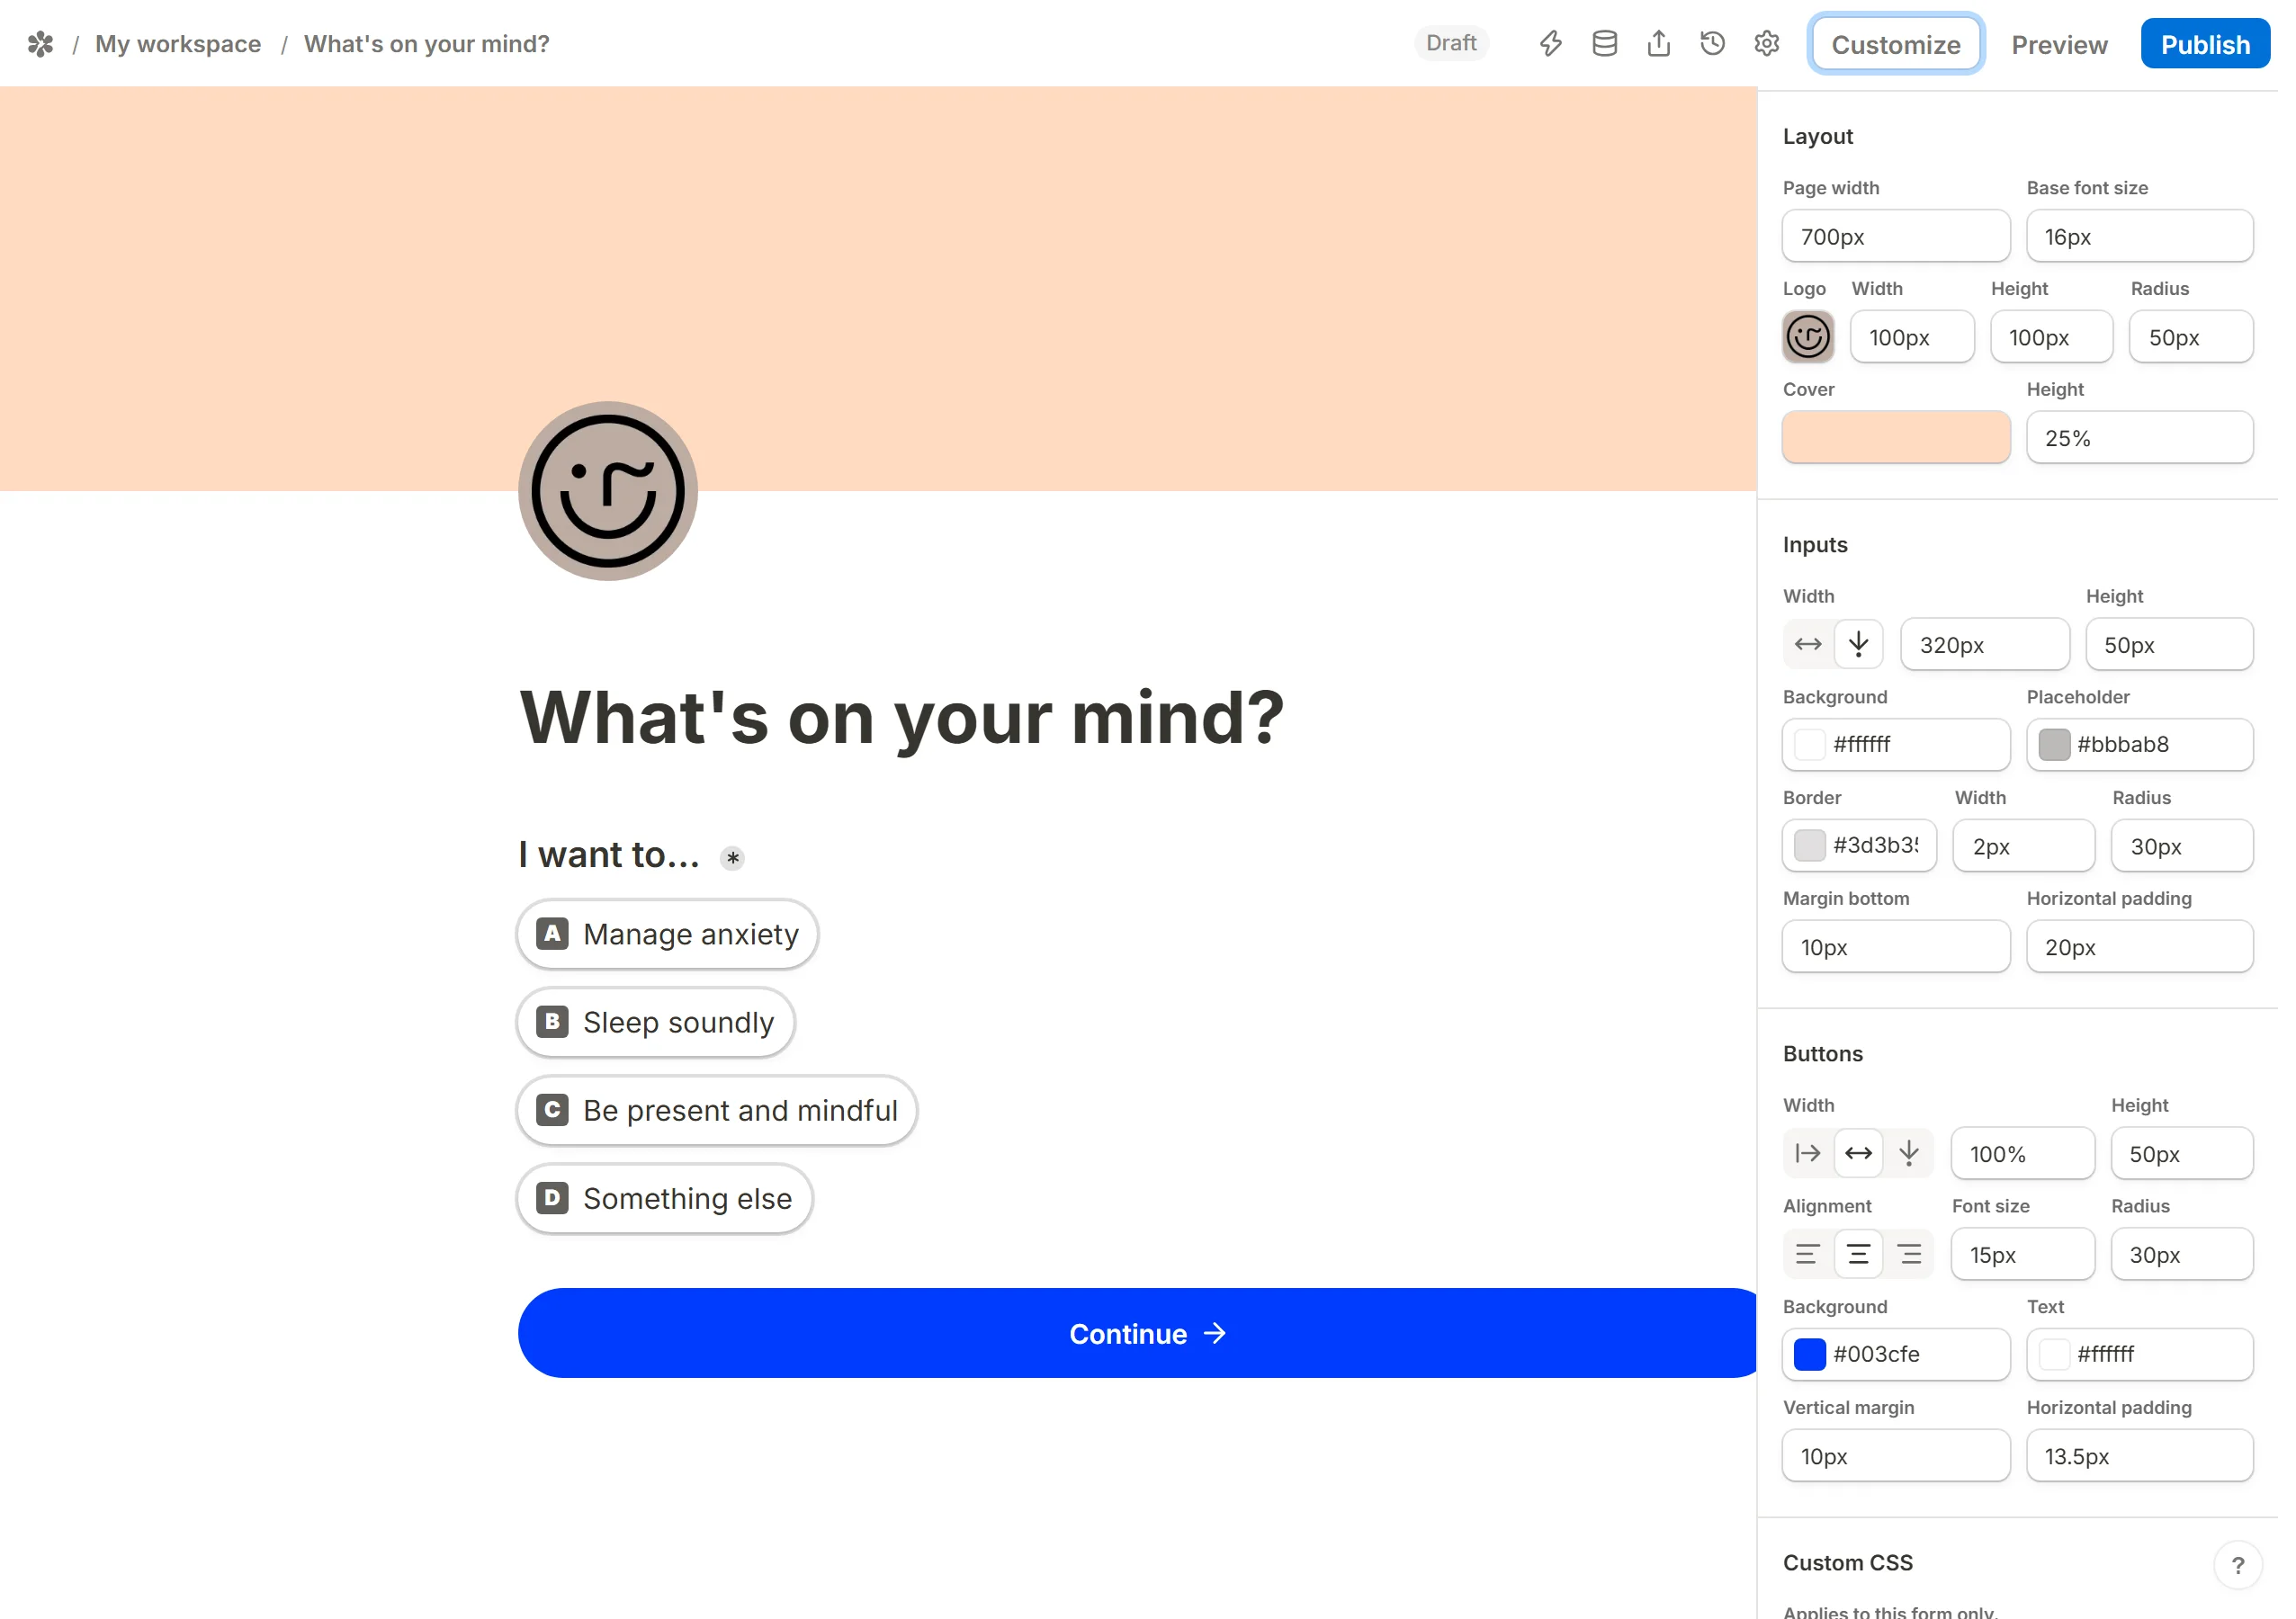Open the form settings gear icon
Viewport: 2296px width, 1619px height.
[x=1766, y=44]
